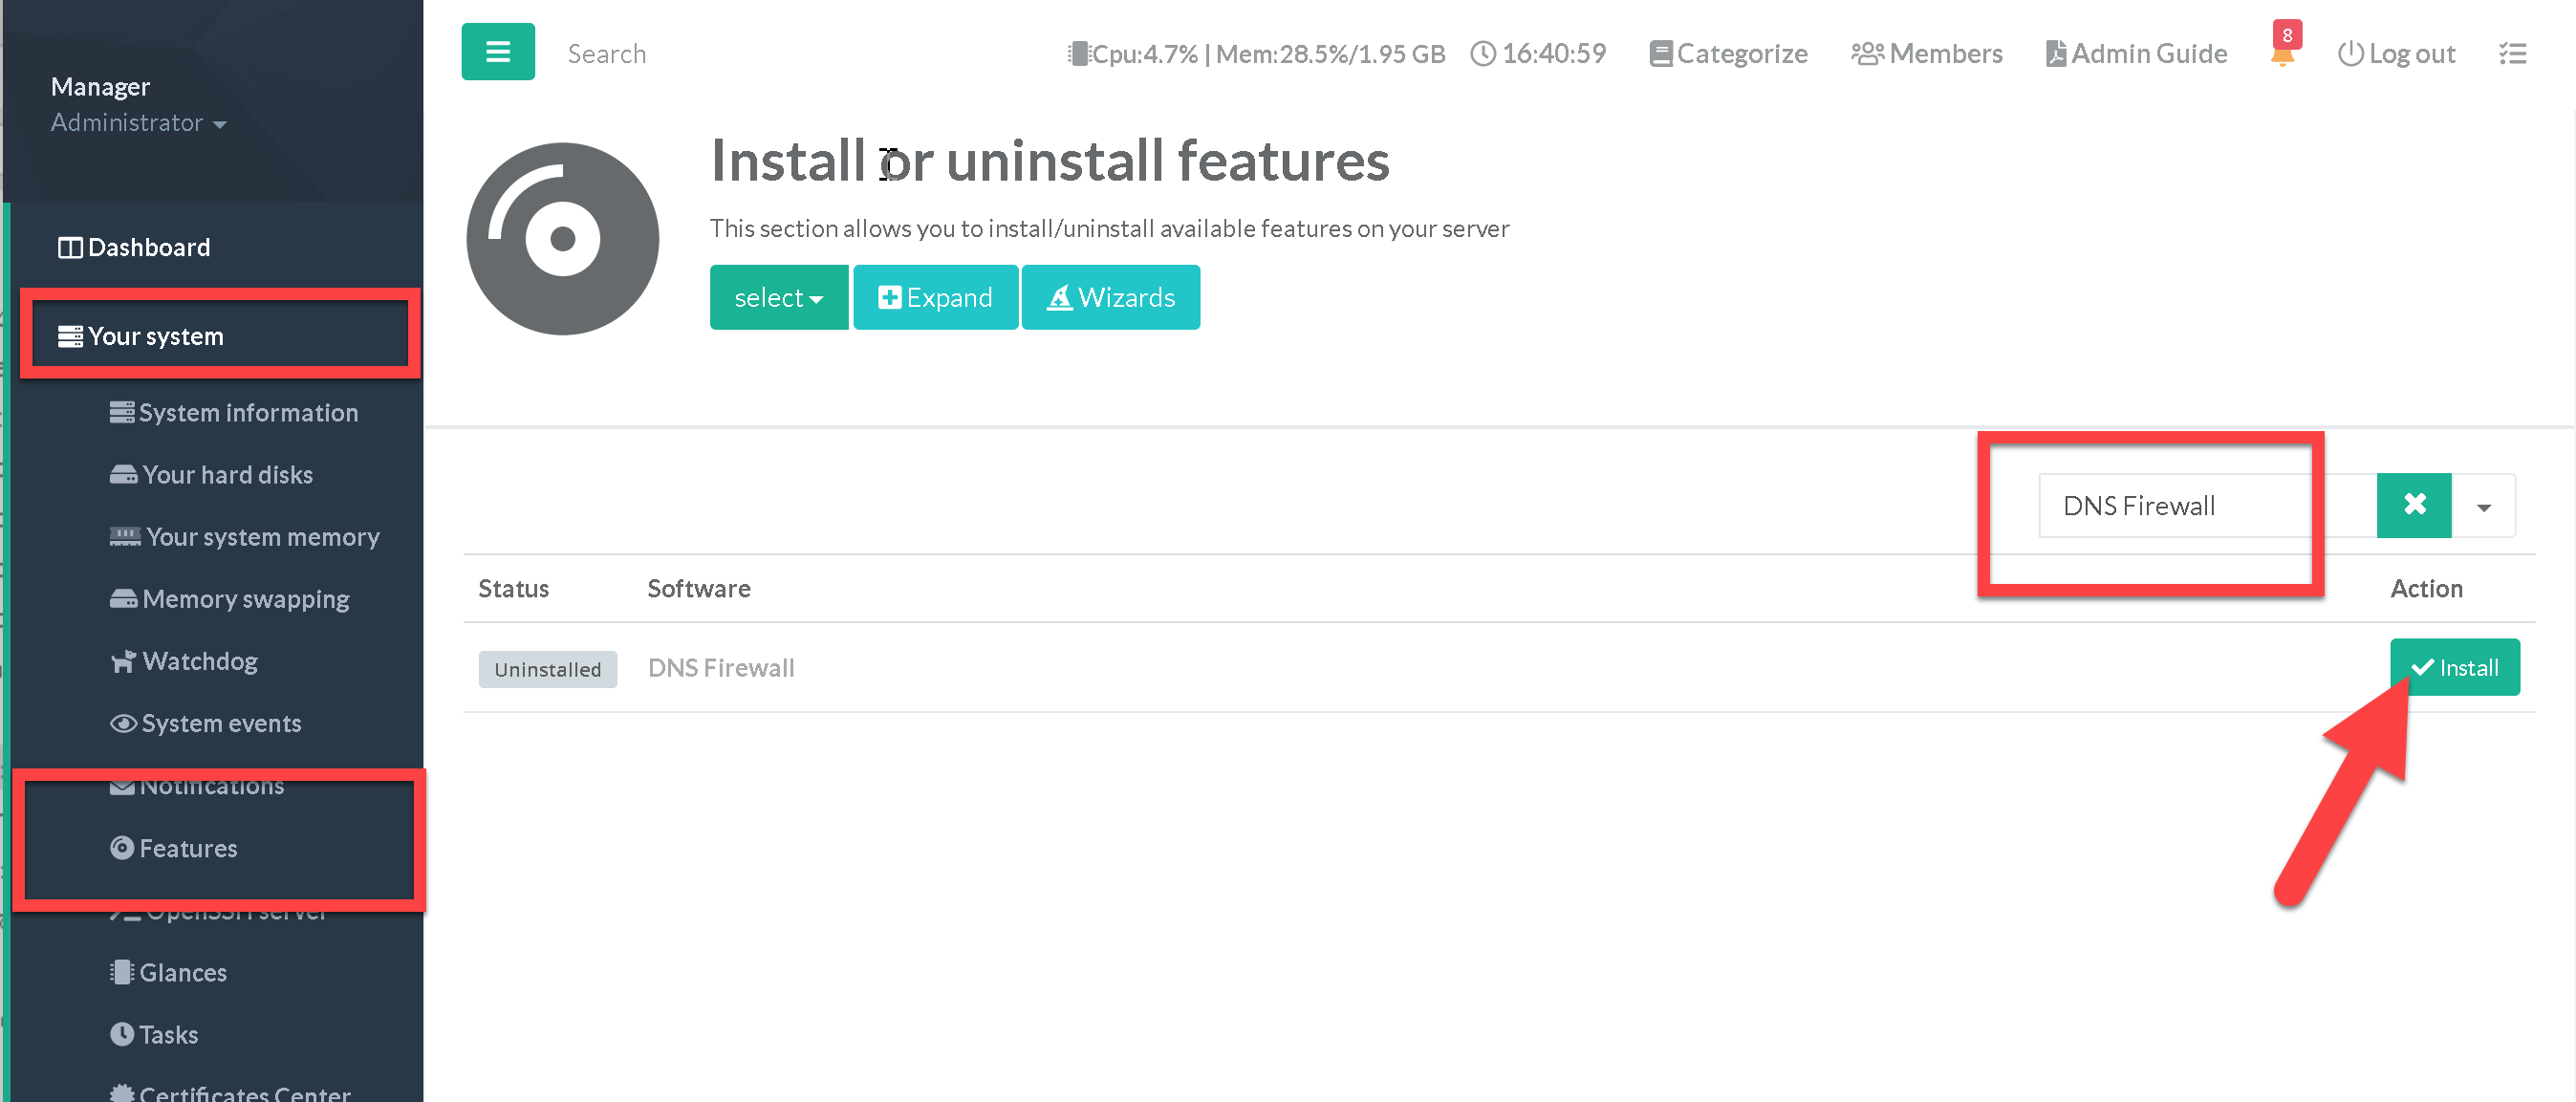Click the green hamburger menu icon

coord(497,52)
